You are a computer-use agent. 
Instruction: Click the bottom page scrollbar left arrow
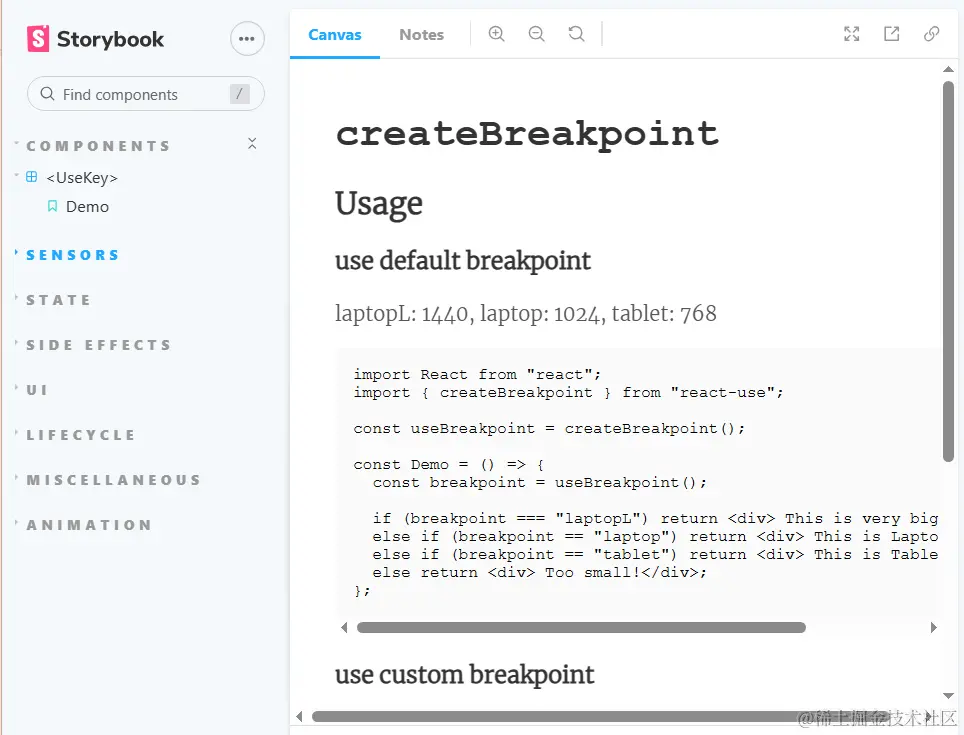pos(299,717)
